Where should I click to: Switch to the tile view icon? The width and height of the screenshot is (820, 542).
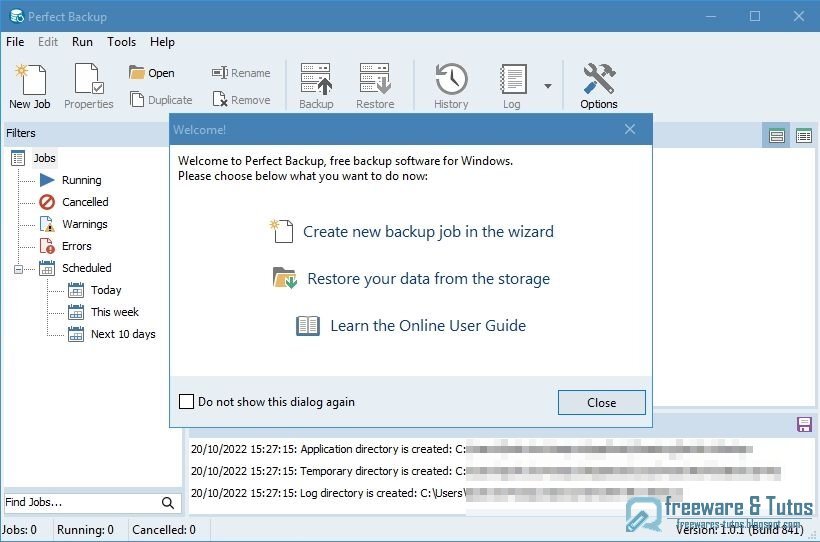[777, 136]
